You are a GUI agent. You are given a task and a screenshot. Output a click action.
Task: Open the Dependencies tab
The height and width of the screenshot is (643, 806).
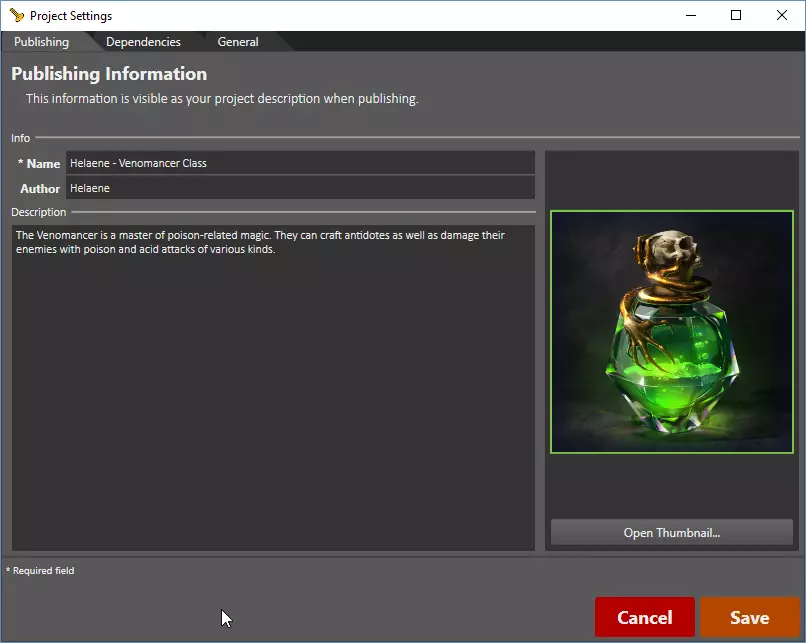[x=143, y=42]
